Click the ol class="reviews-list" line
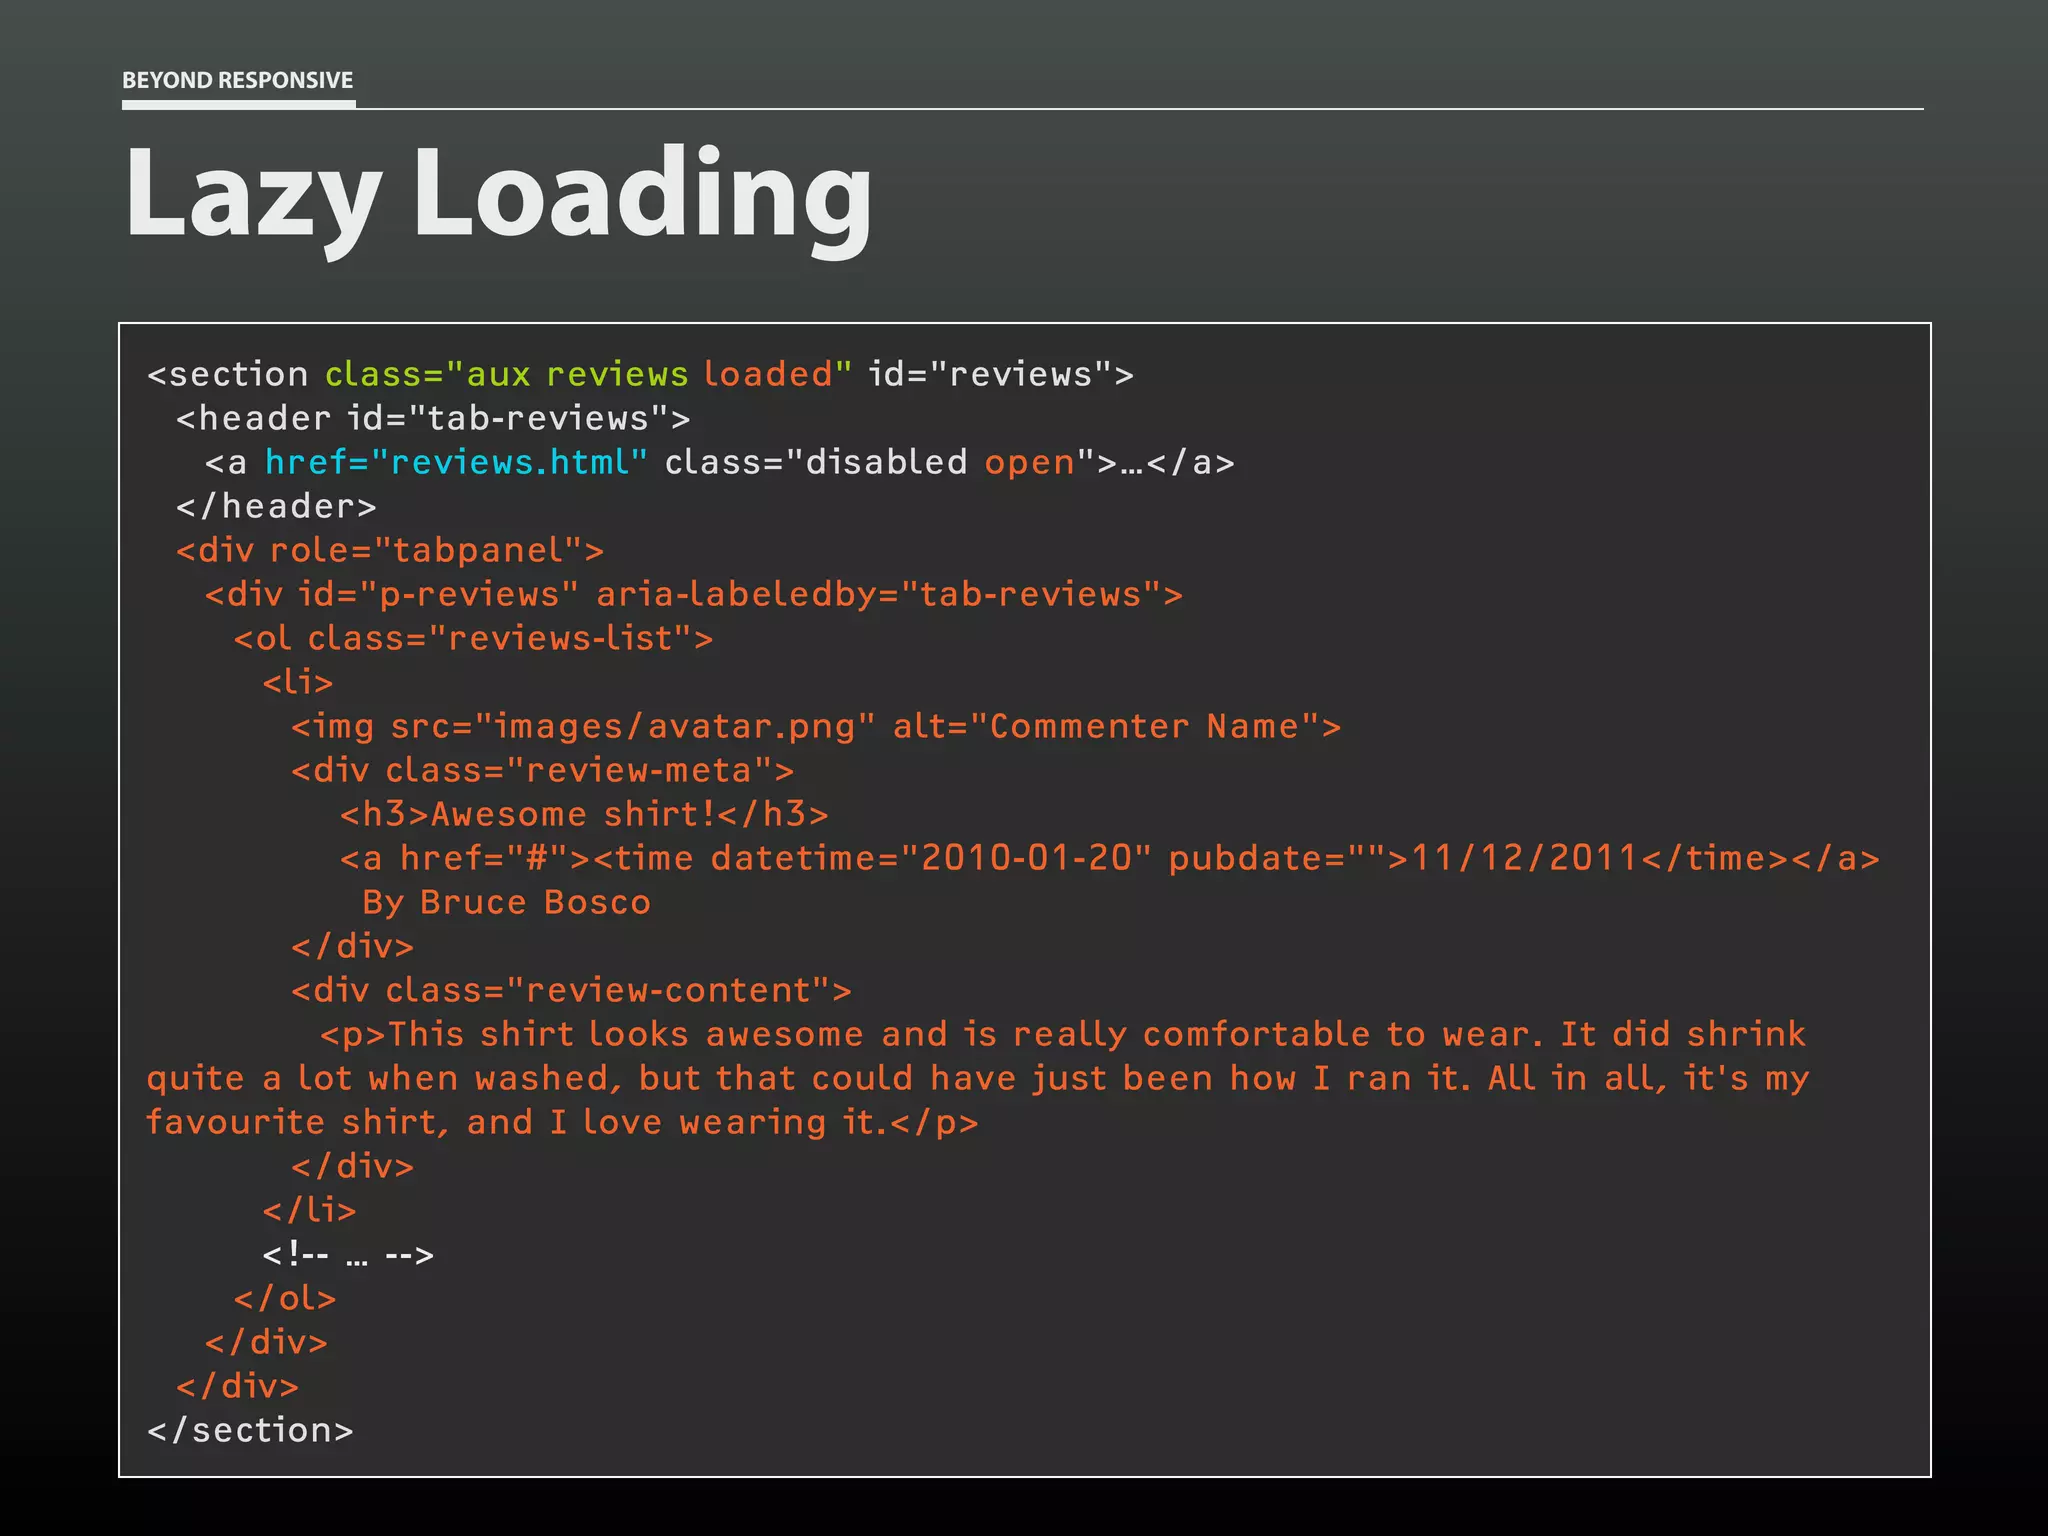The height and width of the screenshot is (1536, 2048). click(x=473, y=639)
